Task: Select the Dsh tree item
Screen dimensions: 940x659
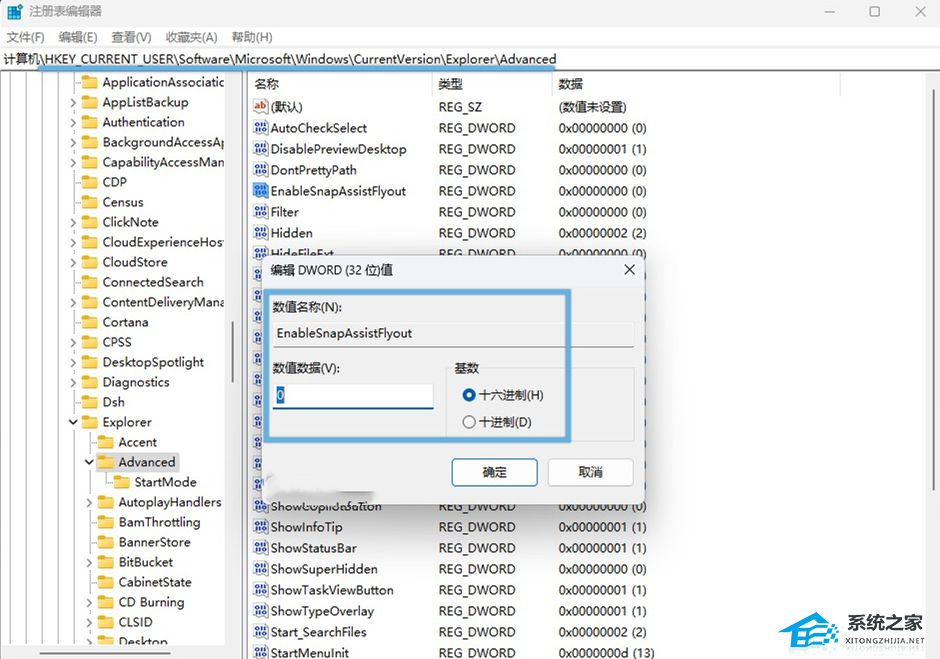Action: point(113,402)
